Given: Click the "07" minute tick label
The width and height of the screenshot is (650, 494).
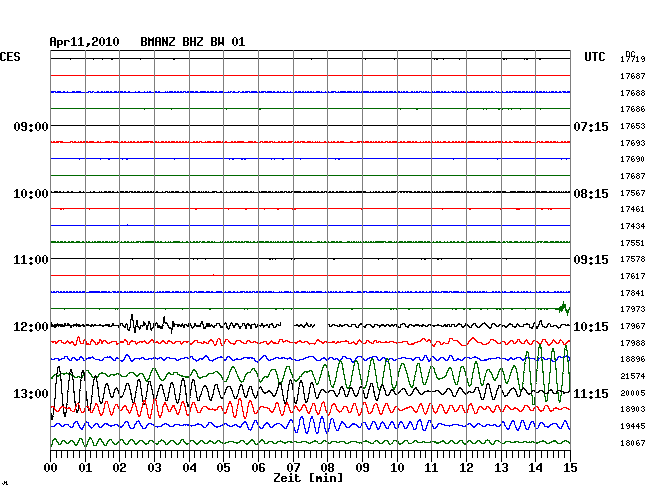Looking at the screenshot, I should click(293, 468).
